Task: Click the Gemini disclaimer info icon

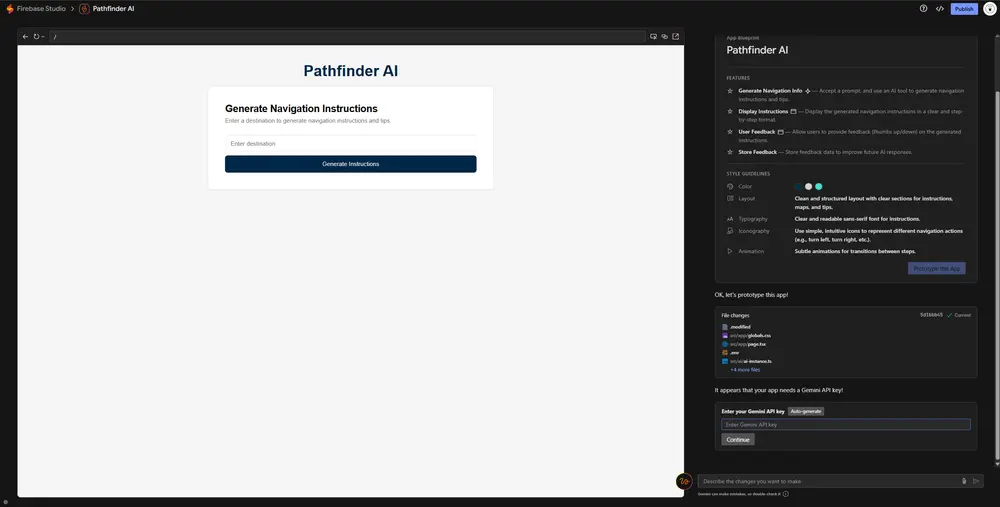Action: coord(786,494)
